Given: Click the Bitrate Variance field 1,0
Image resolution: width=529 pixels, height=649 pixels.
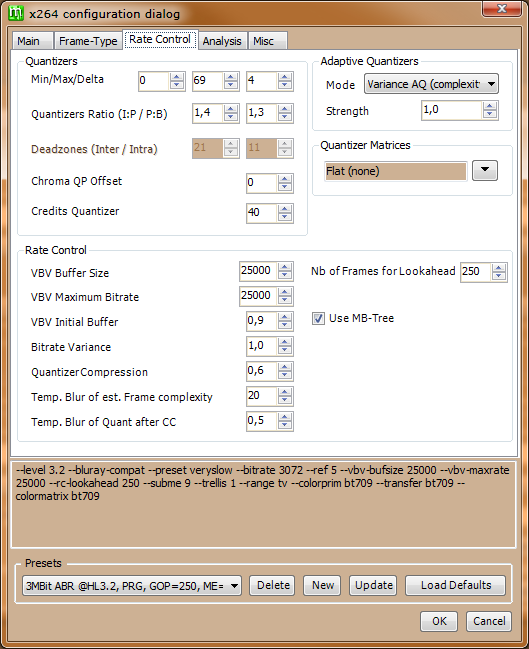Looking at the screenshot, I should (x=262, y=346).
